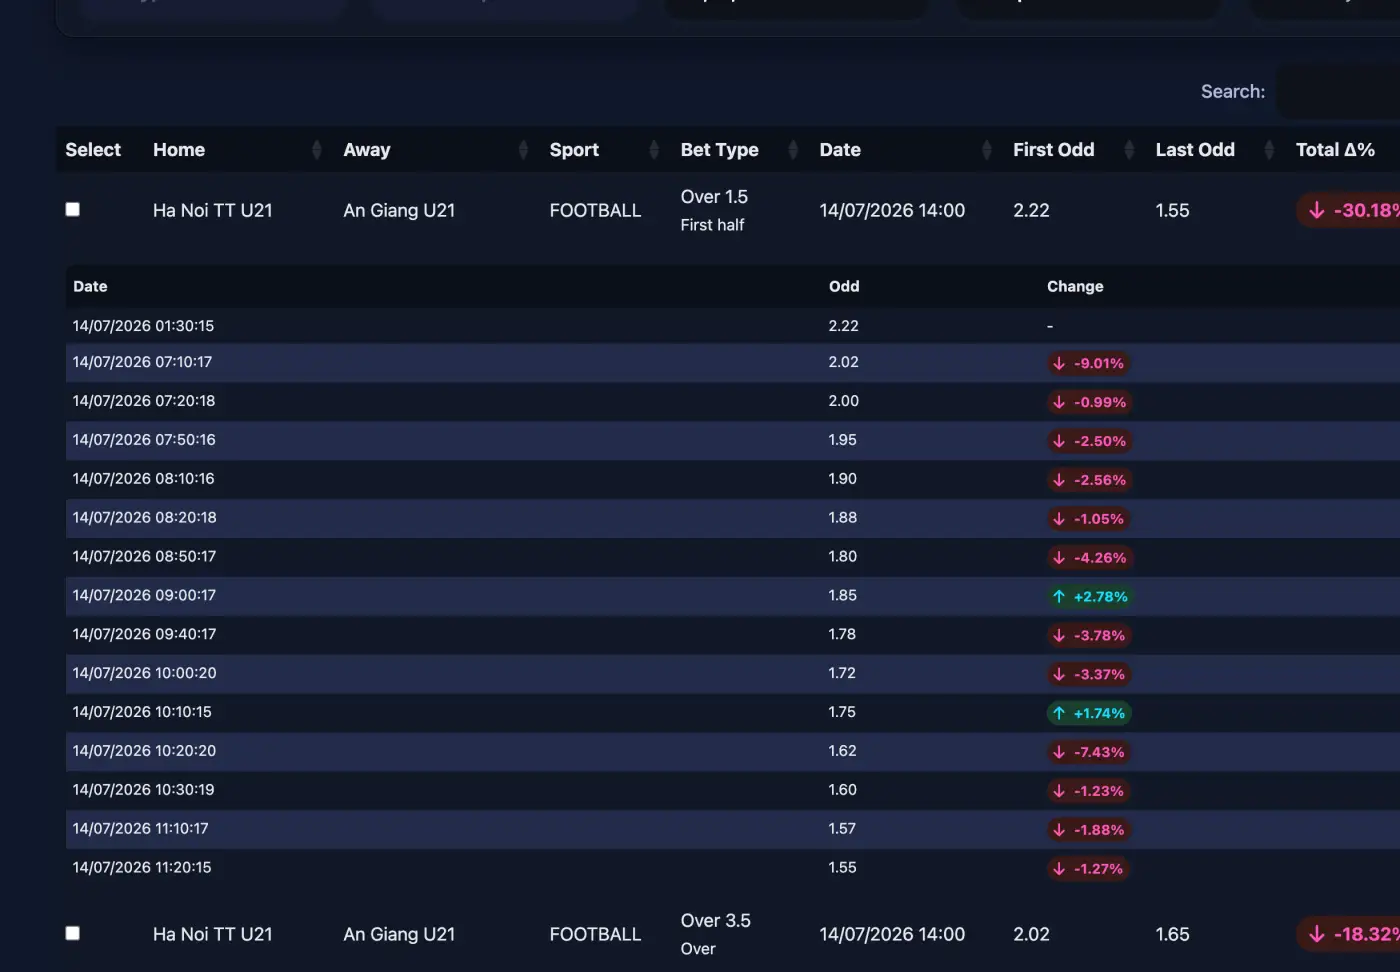Focus the Search input field
The height and width of the screenshot is (972, 1400).
tap(1339, 92)
